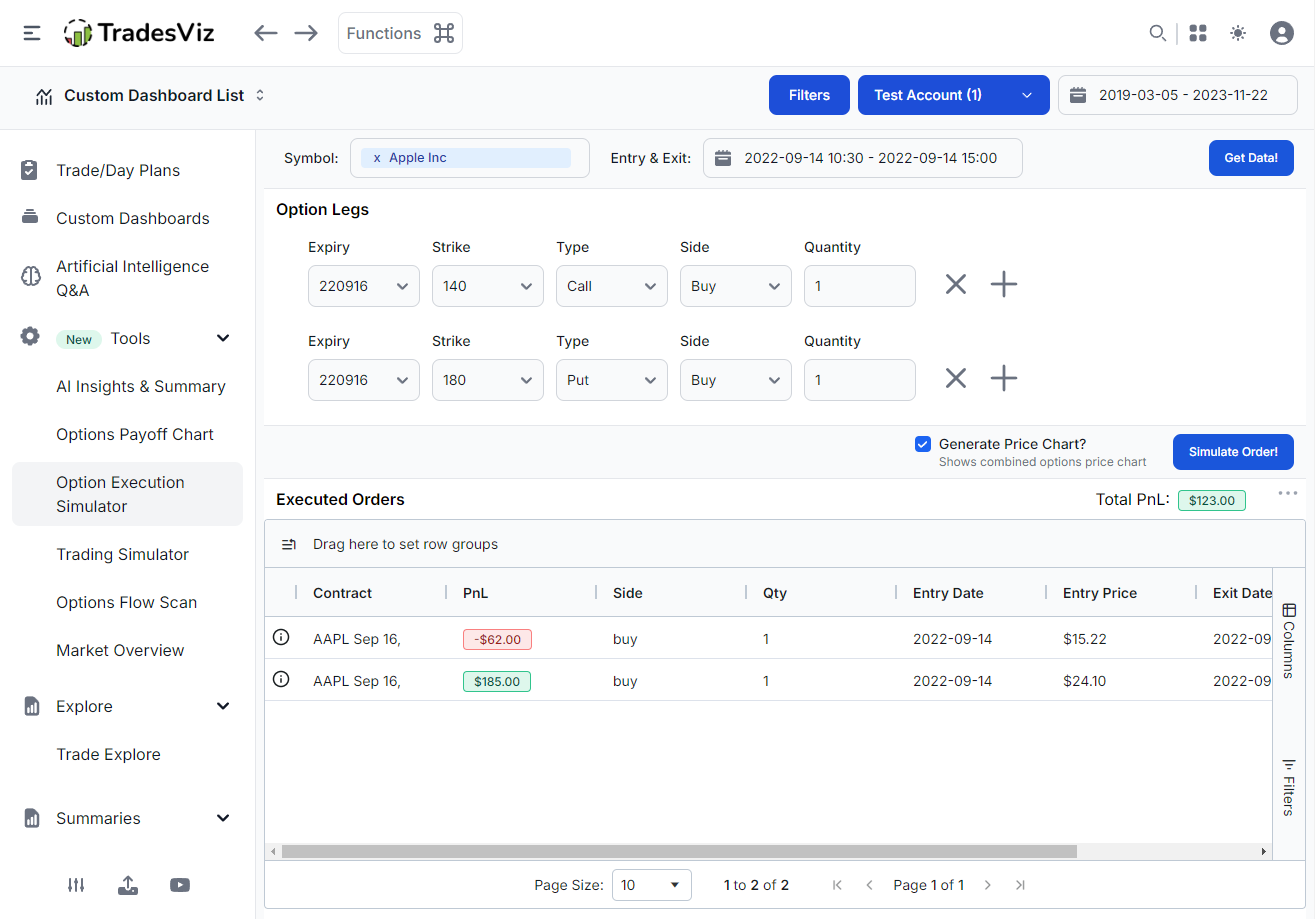Select Trading Simulator
Viewport: 1315px width, 919px height.
[123, 554]
